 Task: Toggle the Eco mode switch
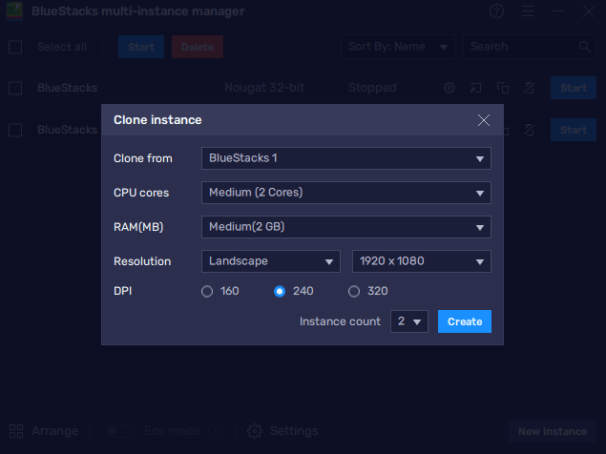pyautogui.click(x=119, y=431)
